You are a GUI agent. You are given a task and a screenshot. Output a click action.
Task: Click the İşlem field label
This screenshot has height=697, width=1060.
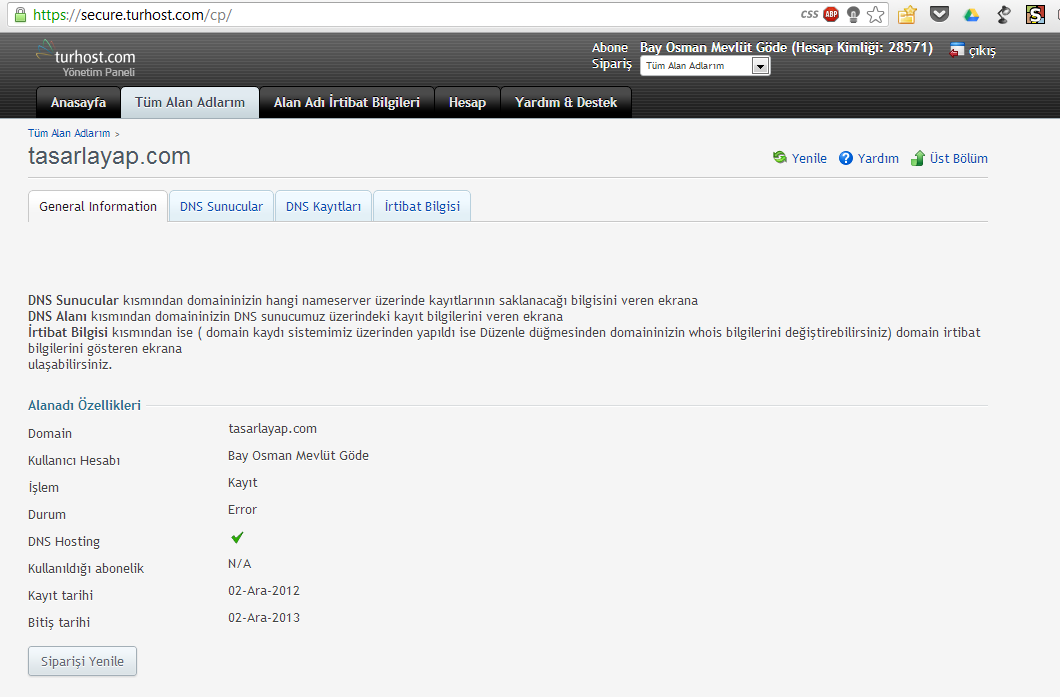pos(43,487)
